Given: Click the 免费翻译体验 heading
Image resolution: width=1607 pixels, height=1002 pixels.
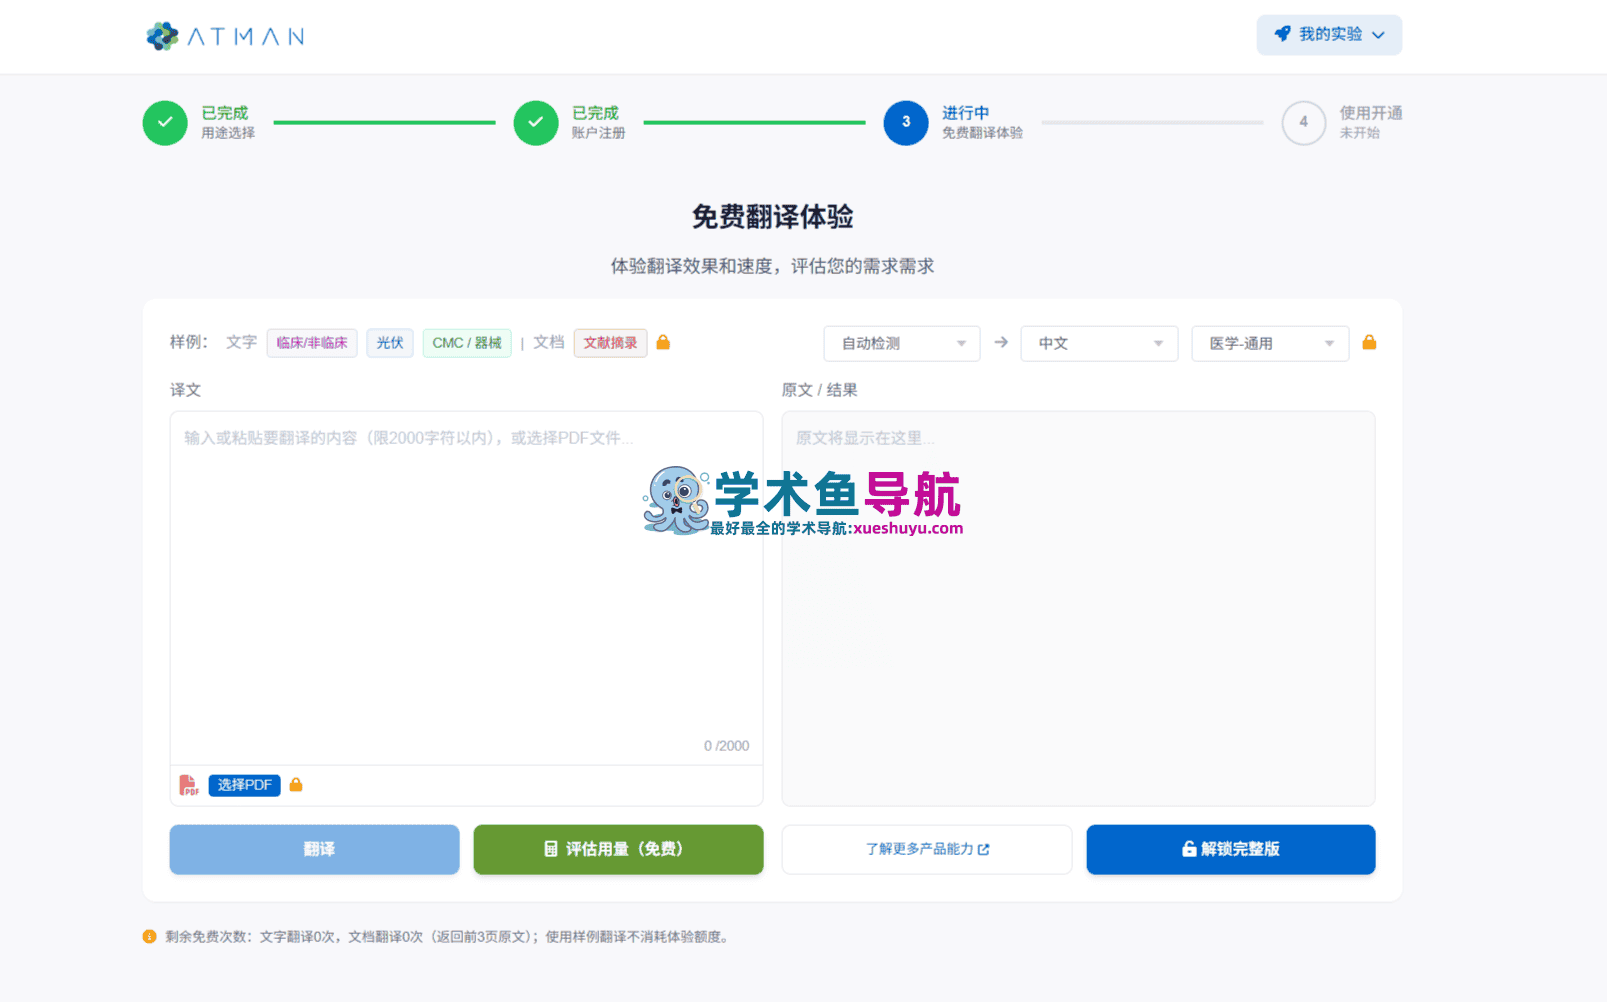Looking at the screenshot, I should coord(772,217).
